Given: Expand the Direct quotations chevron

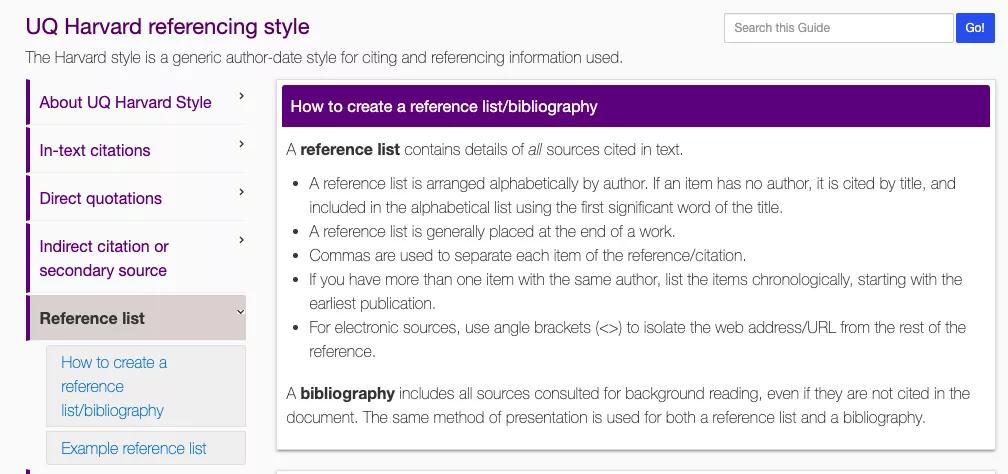Looking at the screenshot, I should (241, 192).
